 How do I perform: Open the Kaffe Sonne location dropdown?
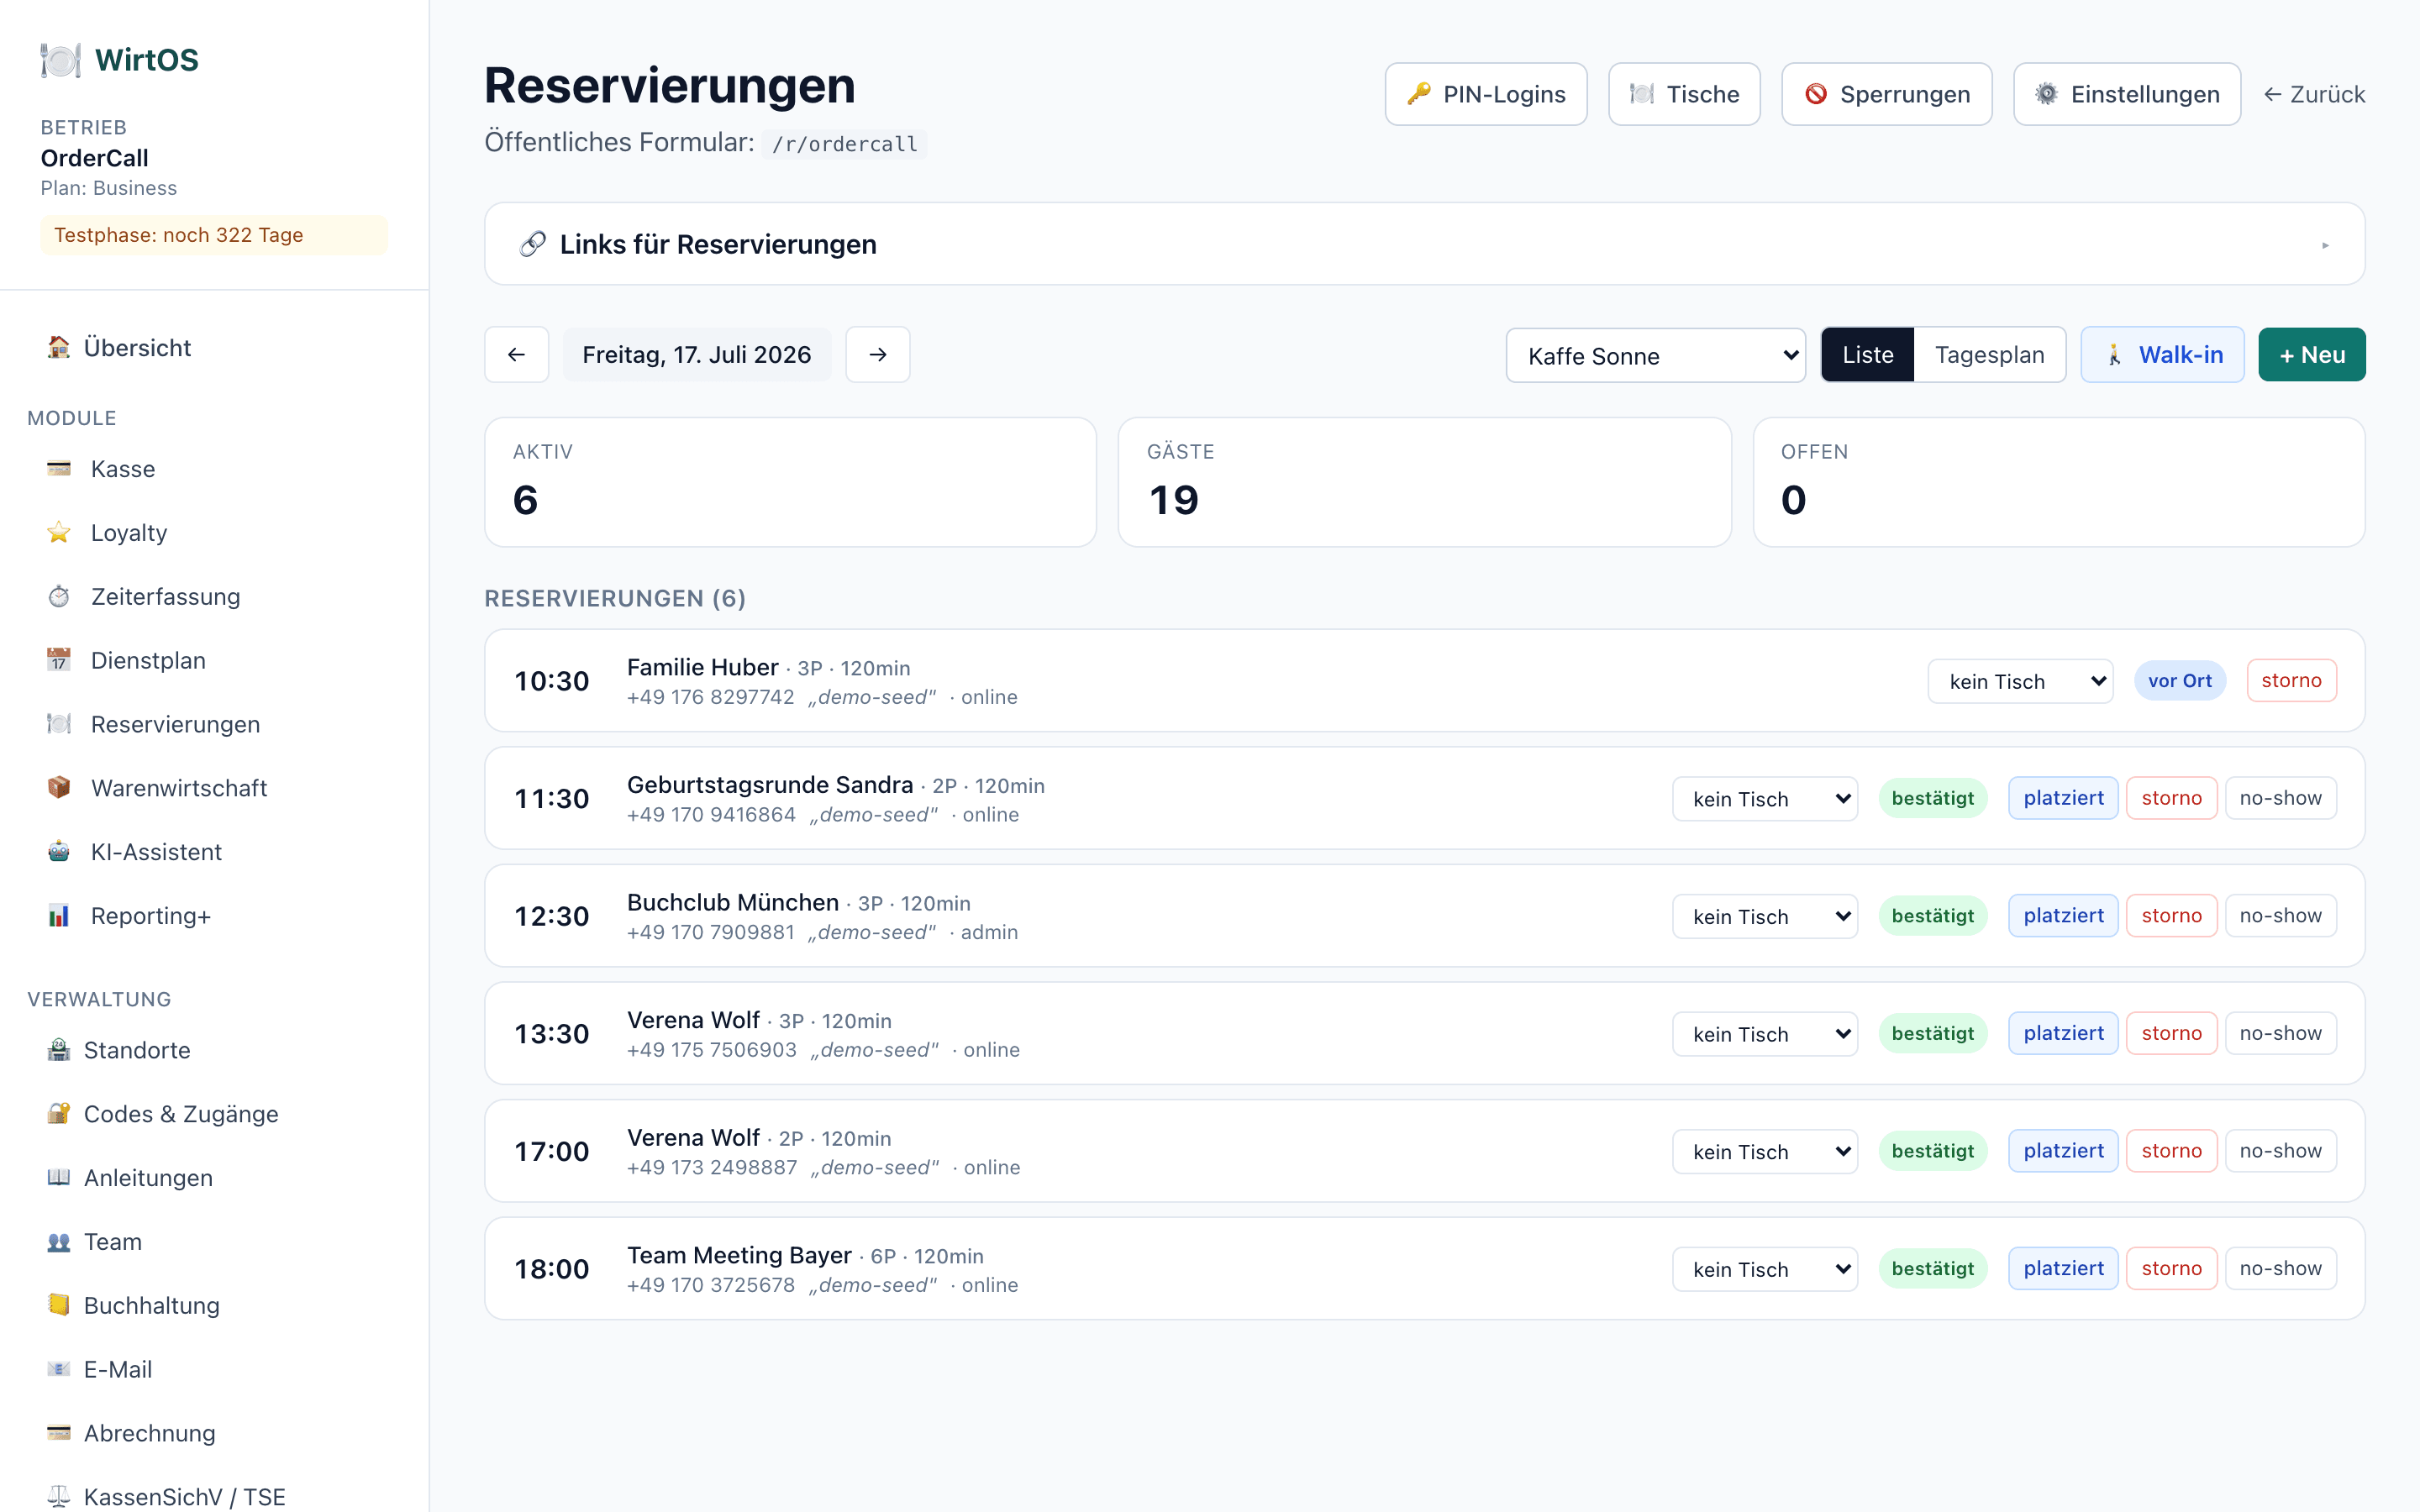tap(1655, 355)
